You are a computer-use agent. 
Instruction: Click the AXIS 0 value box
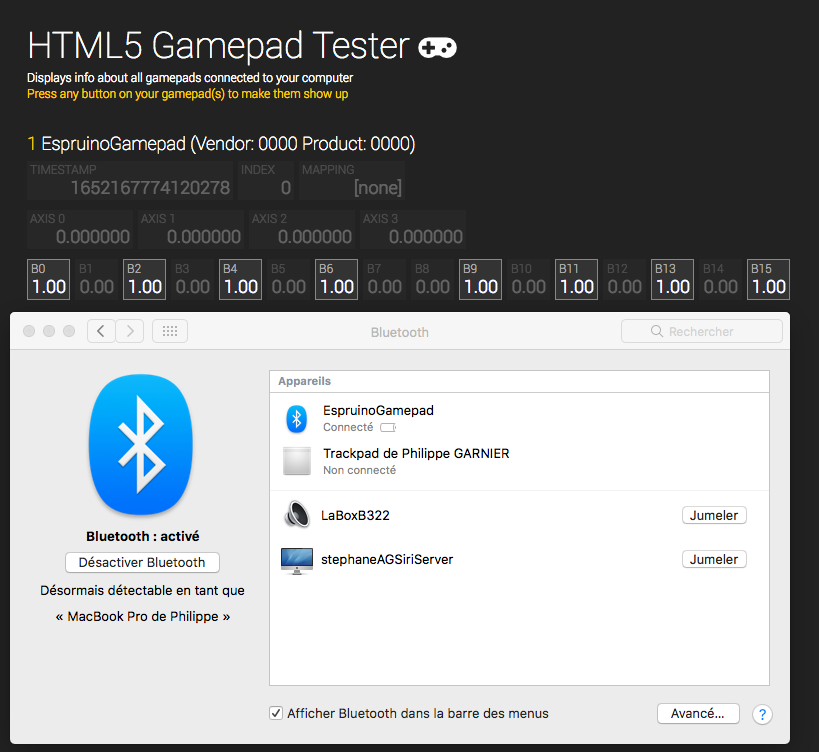coord(79,229)
